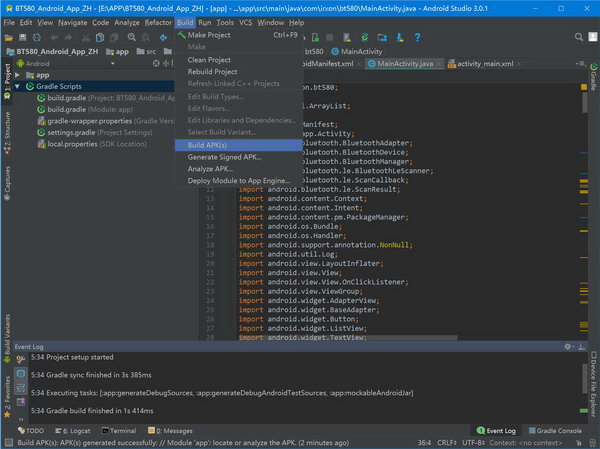Collapse the Gradle Scripts tree node
Image resolution: width=600 pixels, height=449 pixels.
point(17,87)
